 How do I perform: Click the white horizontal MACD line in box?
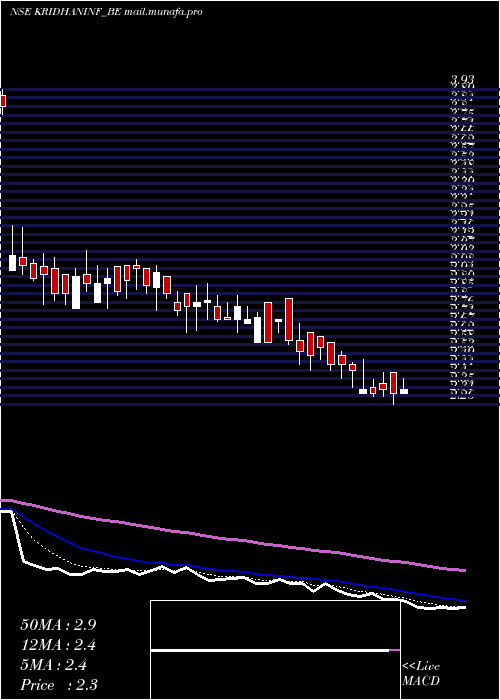coord(270,651)
